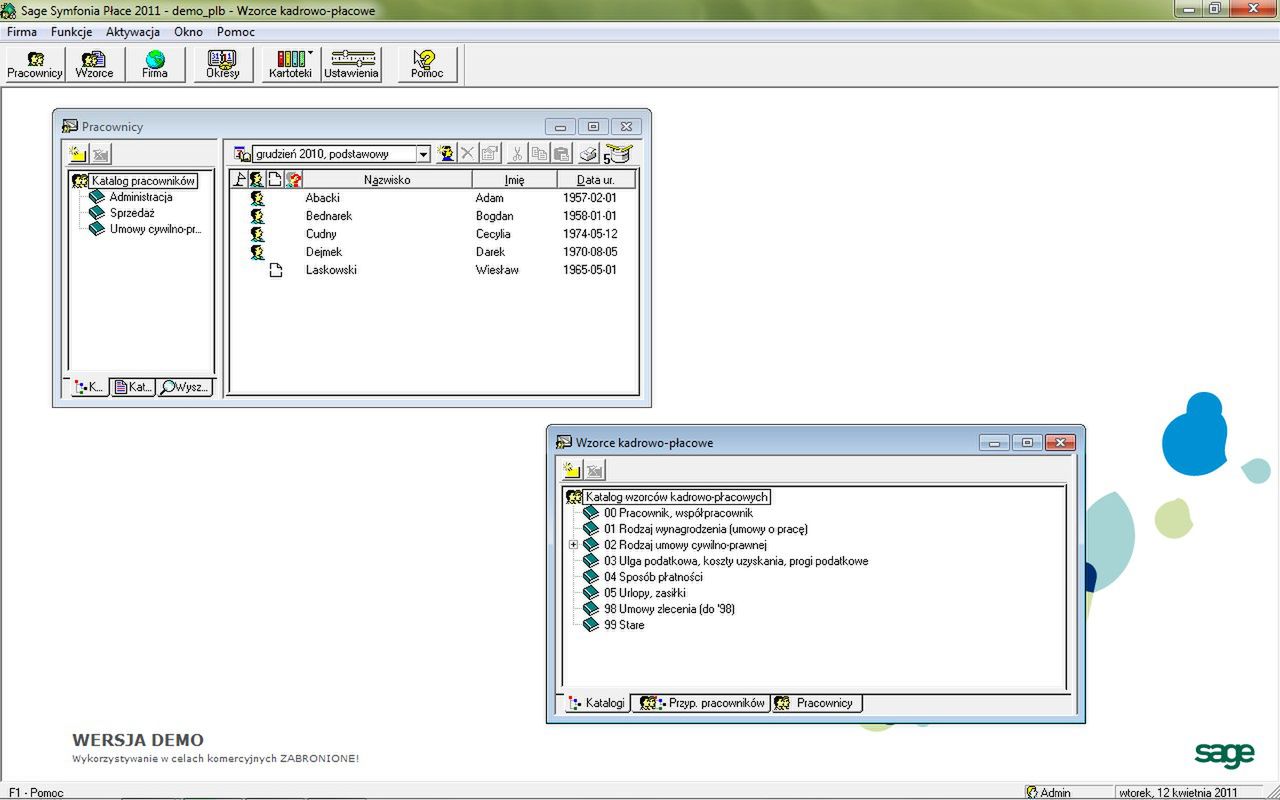Select Katalog pracowników tree root
Image resolution: width=1280 pixels, height=800 pixels.
tap(143, 181)
